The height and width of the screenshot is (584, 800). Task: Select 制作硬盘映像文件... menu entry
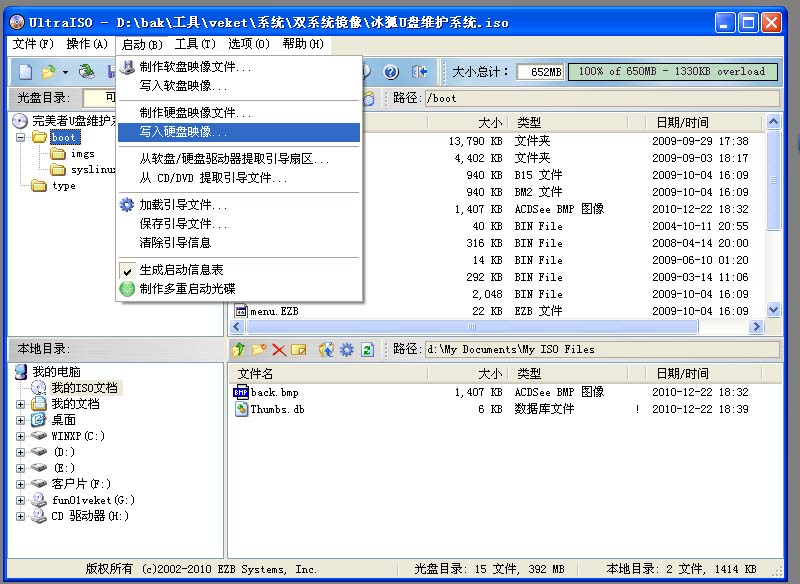[x=239, y=113]
